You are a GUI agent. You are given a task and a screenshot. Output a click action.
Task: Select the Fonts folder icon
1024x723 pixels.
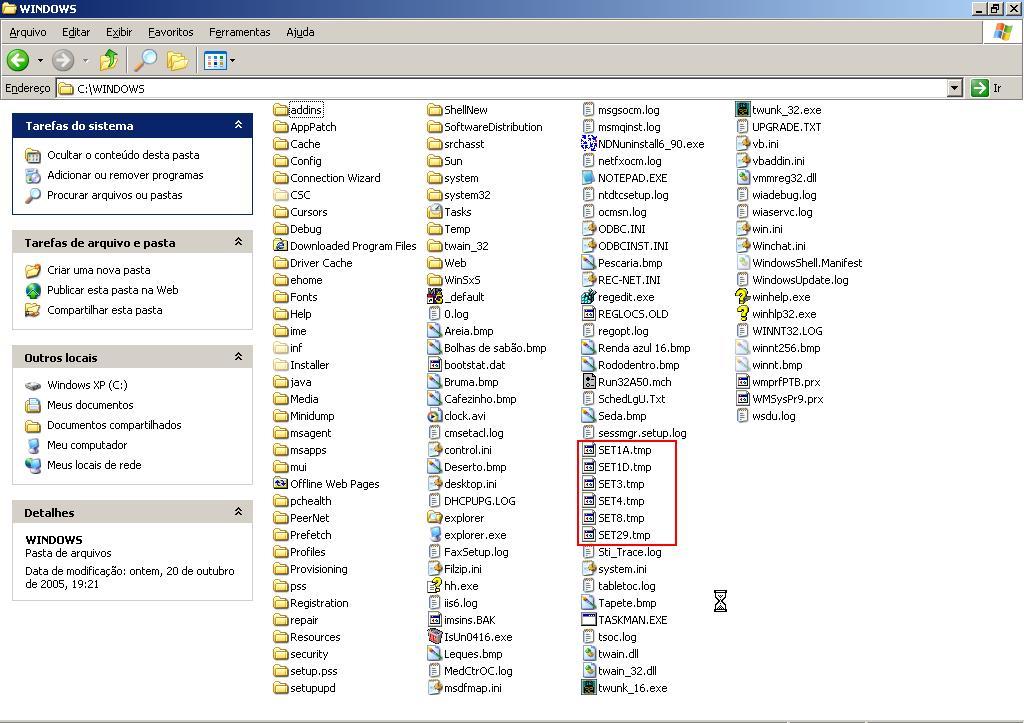click(x=280, y=297)
